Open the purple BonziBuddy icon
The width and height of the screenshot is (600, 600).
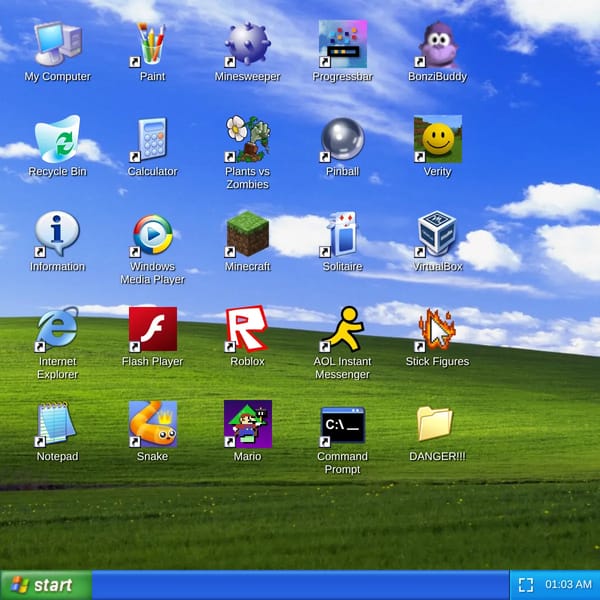tap(437, 44)
